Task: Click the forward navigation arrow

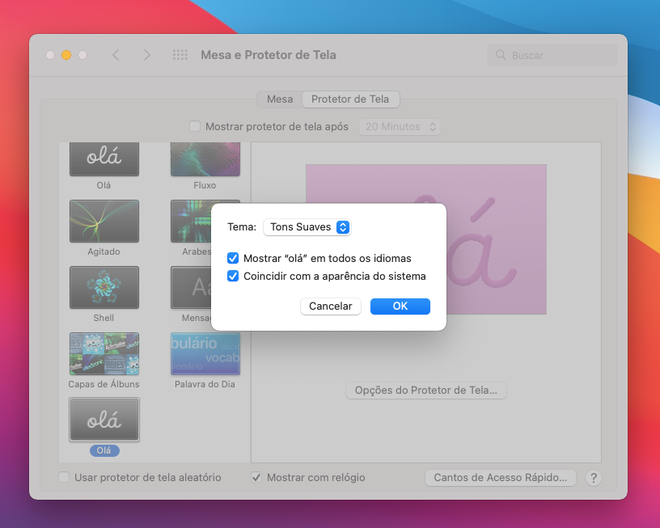Action: click(146, 55)
